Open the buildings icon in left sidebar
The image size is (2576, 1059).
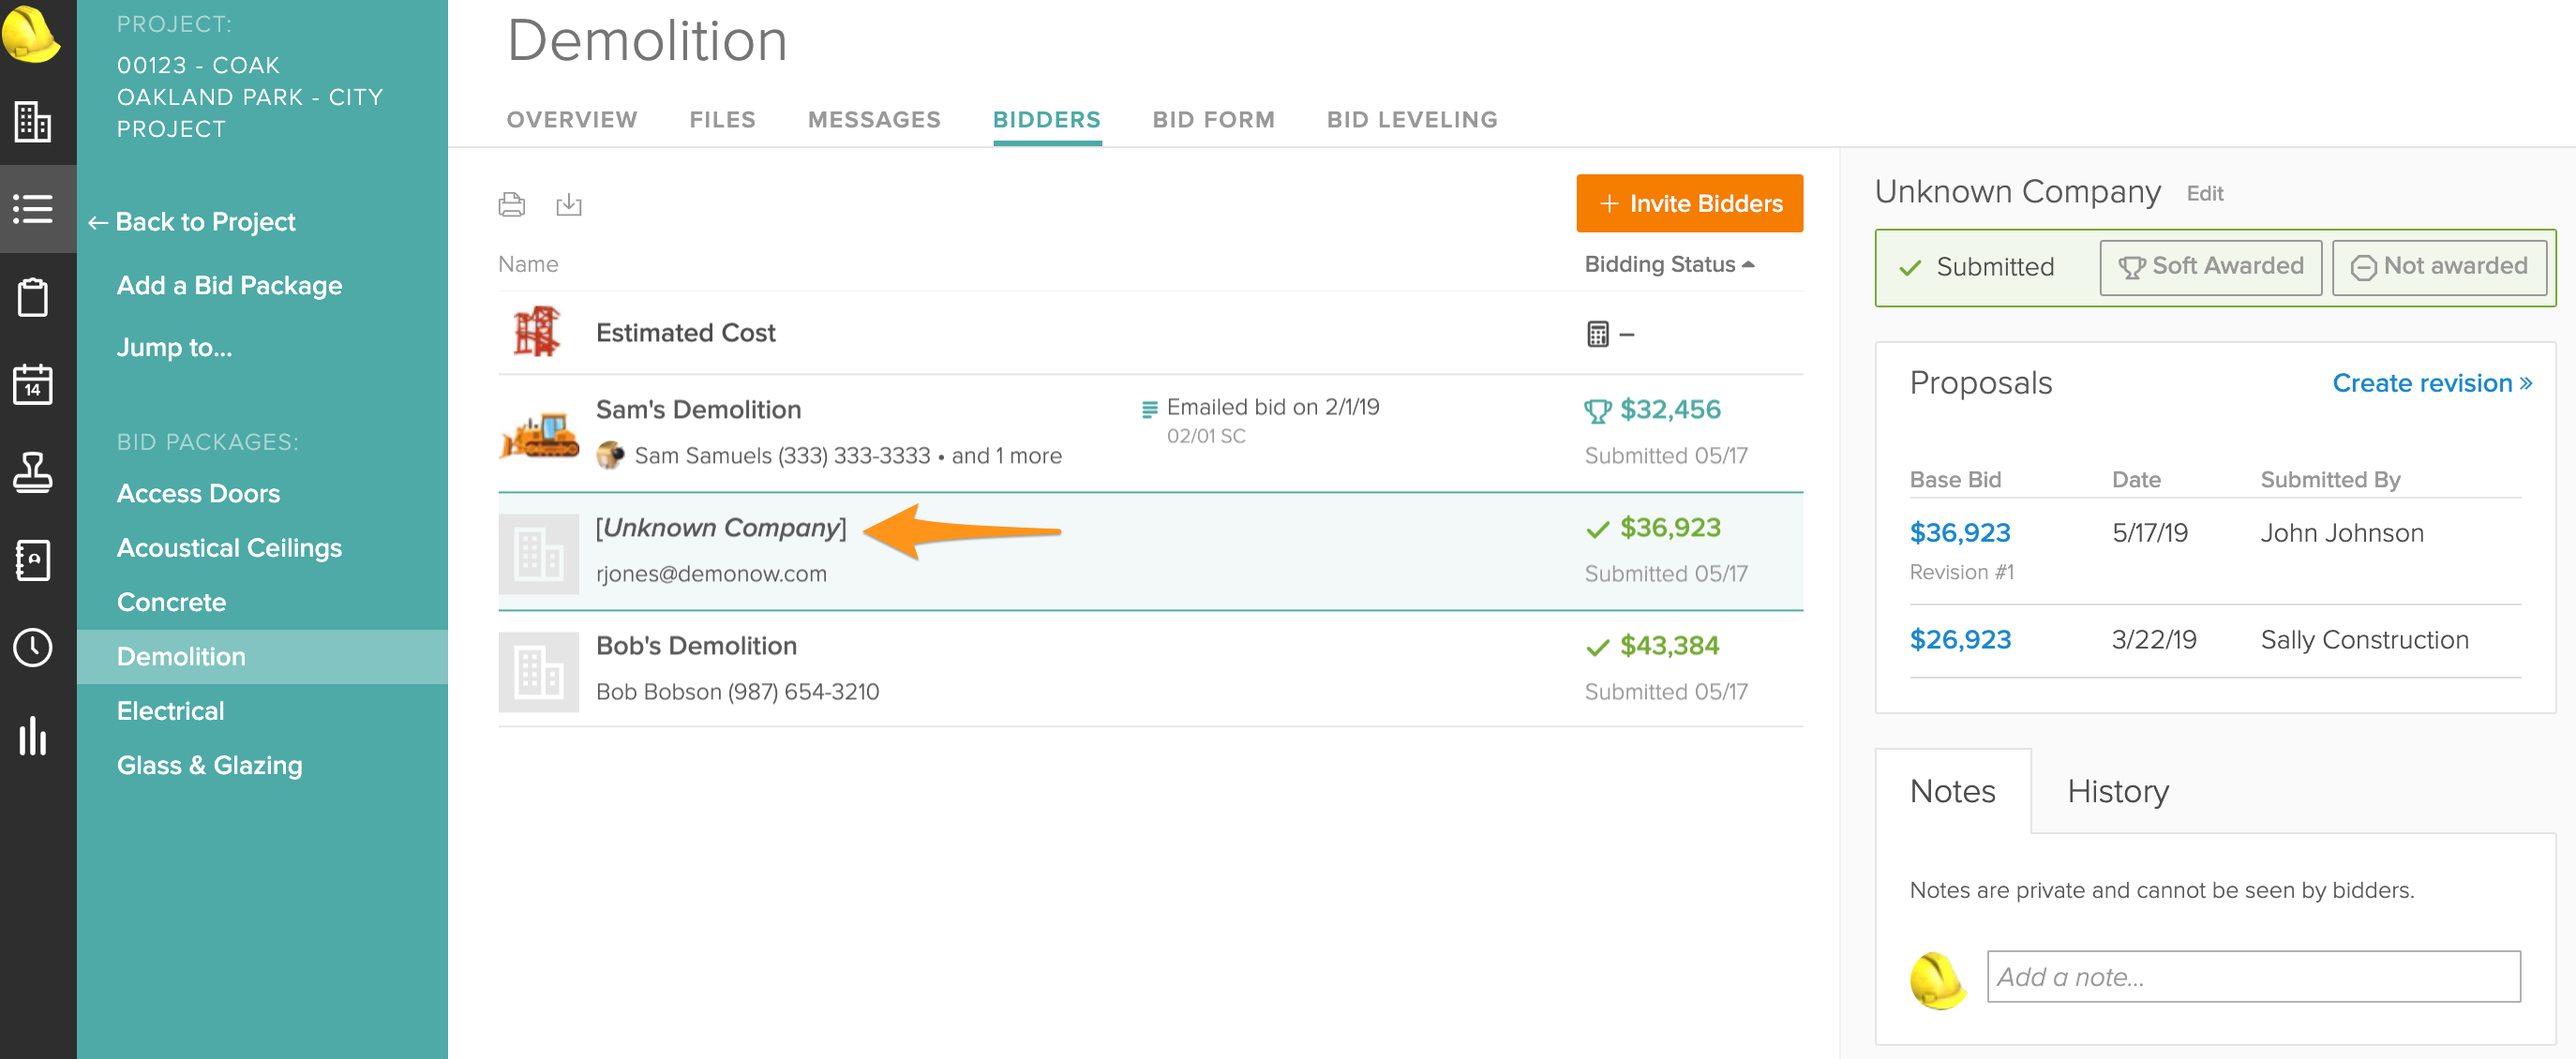tap(33, 122)
